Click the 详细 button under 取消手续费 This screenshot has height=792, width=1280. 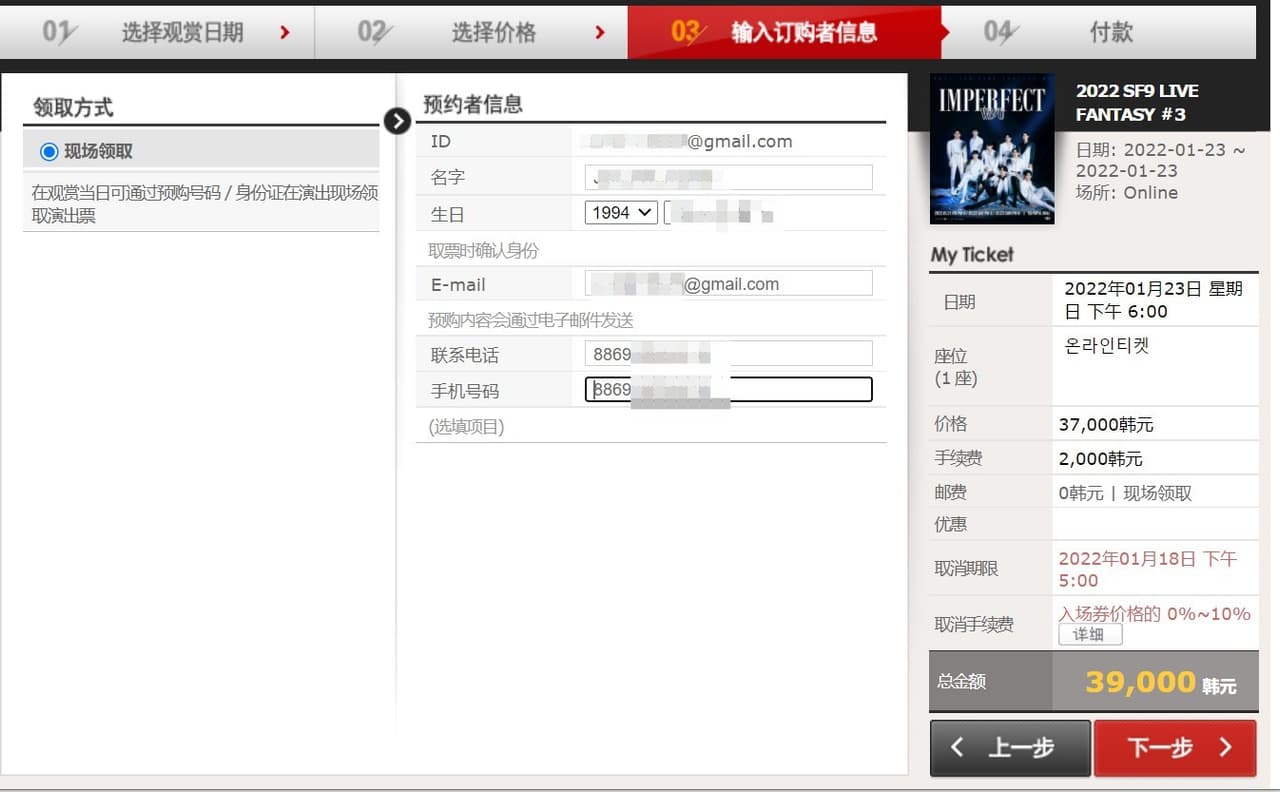pyautogui.click(x=1089, y=634)
